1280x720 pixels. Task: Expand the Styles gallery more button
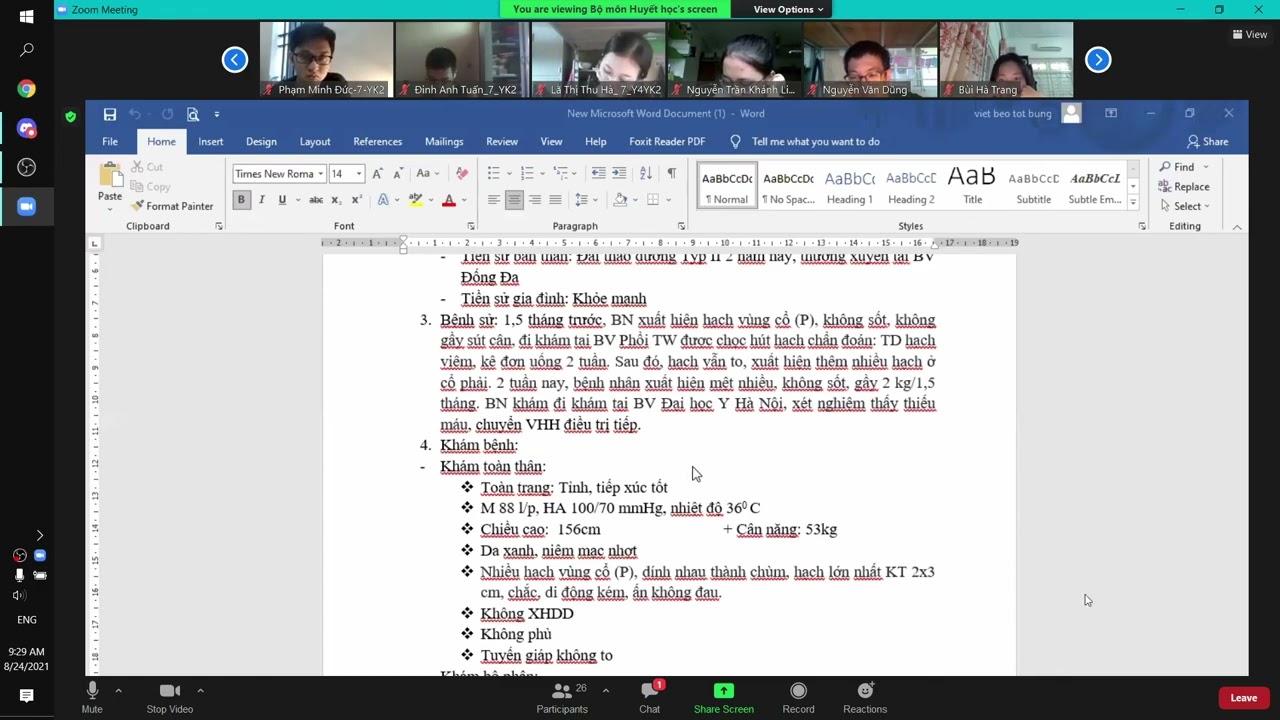coord(1133,204)
